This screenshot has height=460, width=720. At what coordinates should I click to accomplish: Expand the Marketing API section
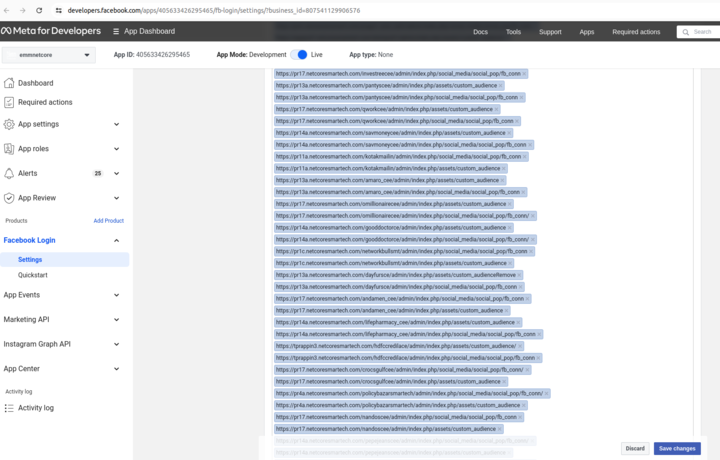(117, 320)
